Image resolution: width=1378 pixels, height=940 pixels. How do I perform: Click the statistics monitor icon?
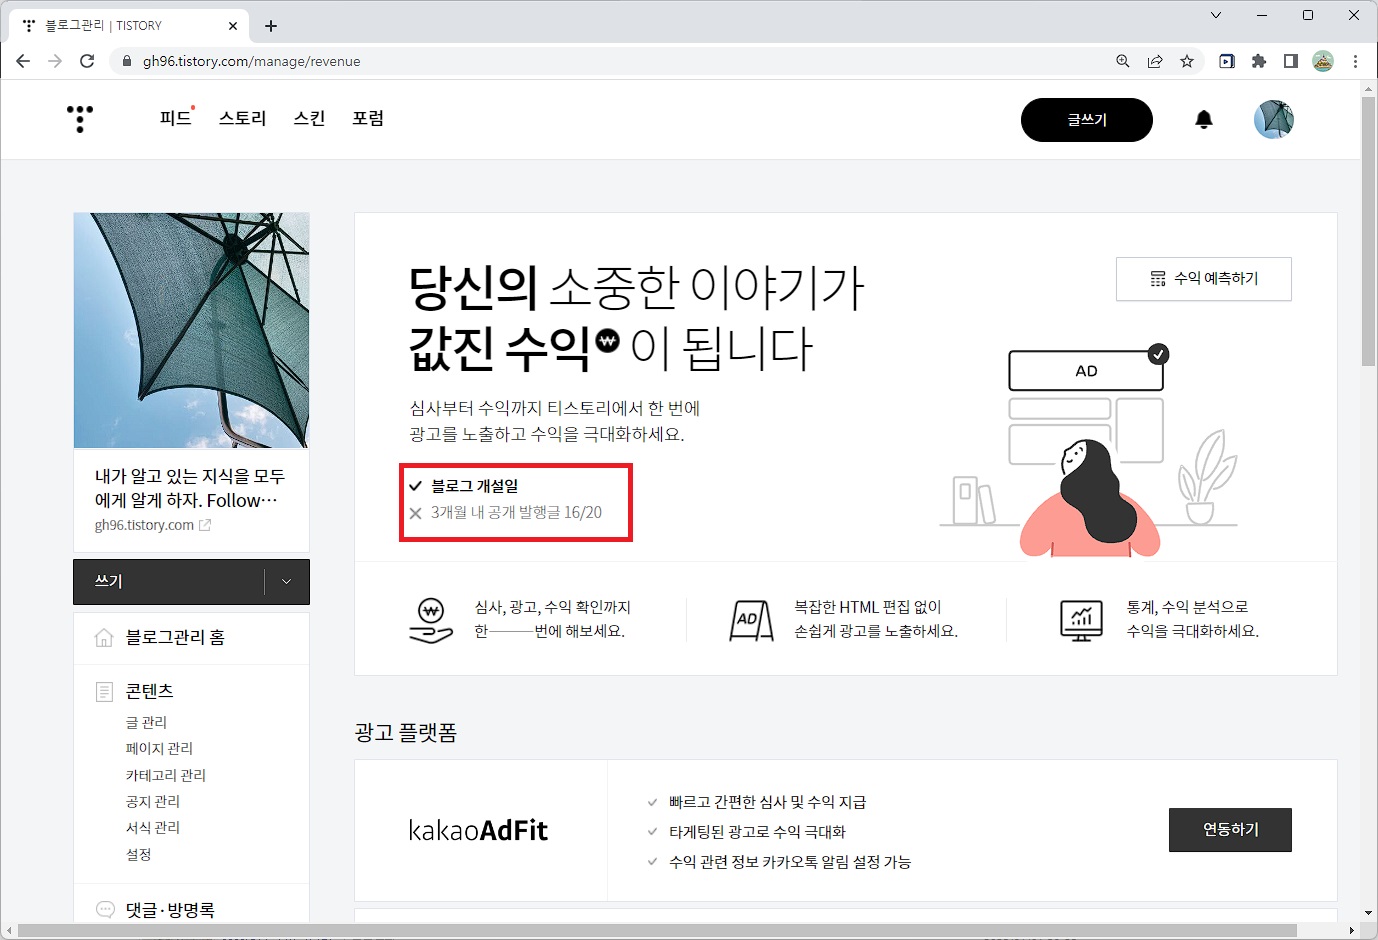tap(1081, 620)
